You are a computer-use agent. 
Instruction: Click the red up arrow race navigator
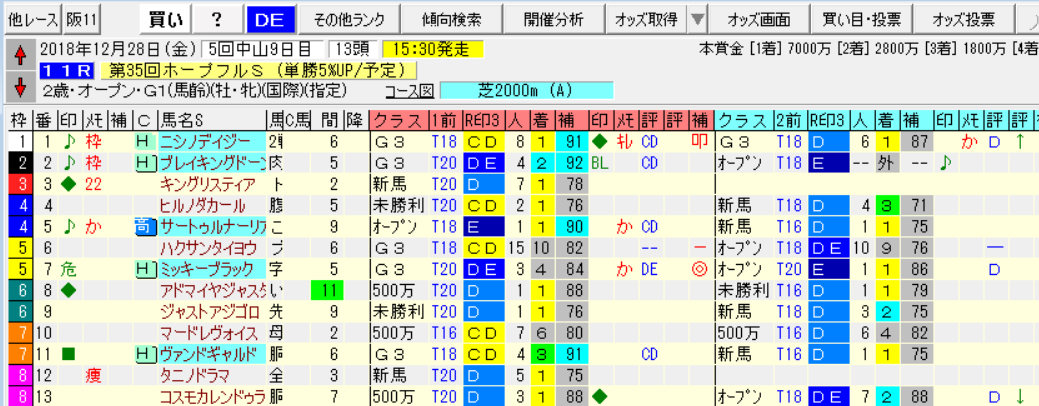click(x=20, y=57)
